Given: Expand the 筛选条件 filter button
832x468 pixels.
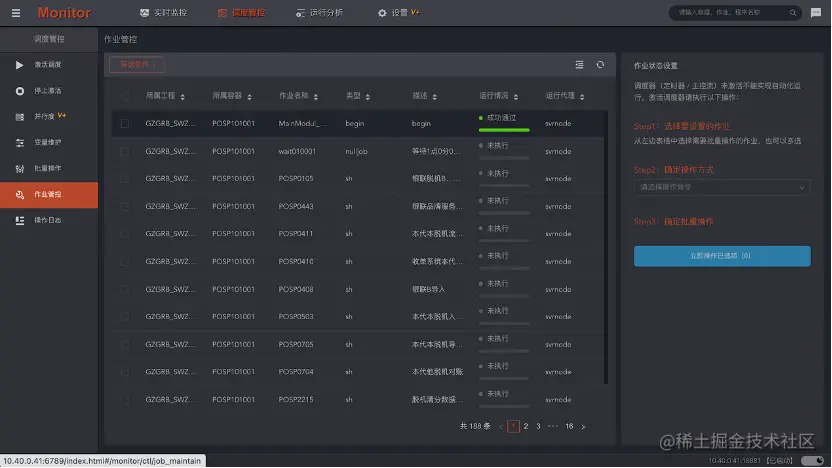Looking at the screenshot, I should [x=137, y=65].
